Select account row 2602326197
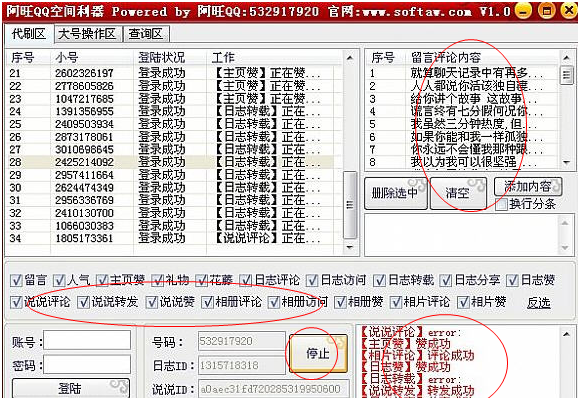578x398 pixels. 170,73
